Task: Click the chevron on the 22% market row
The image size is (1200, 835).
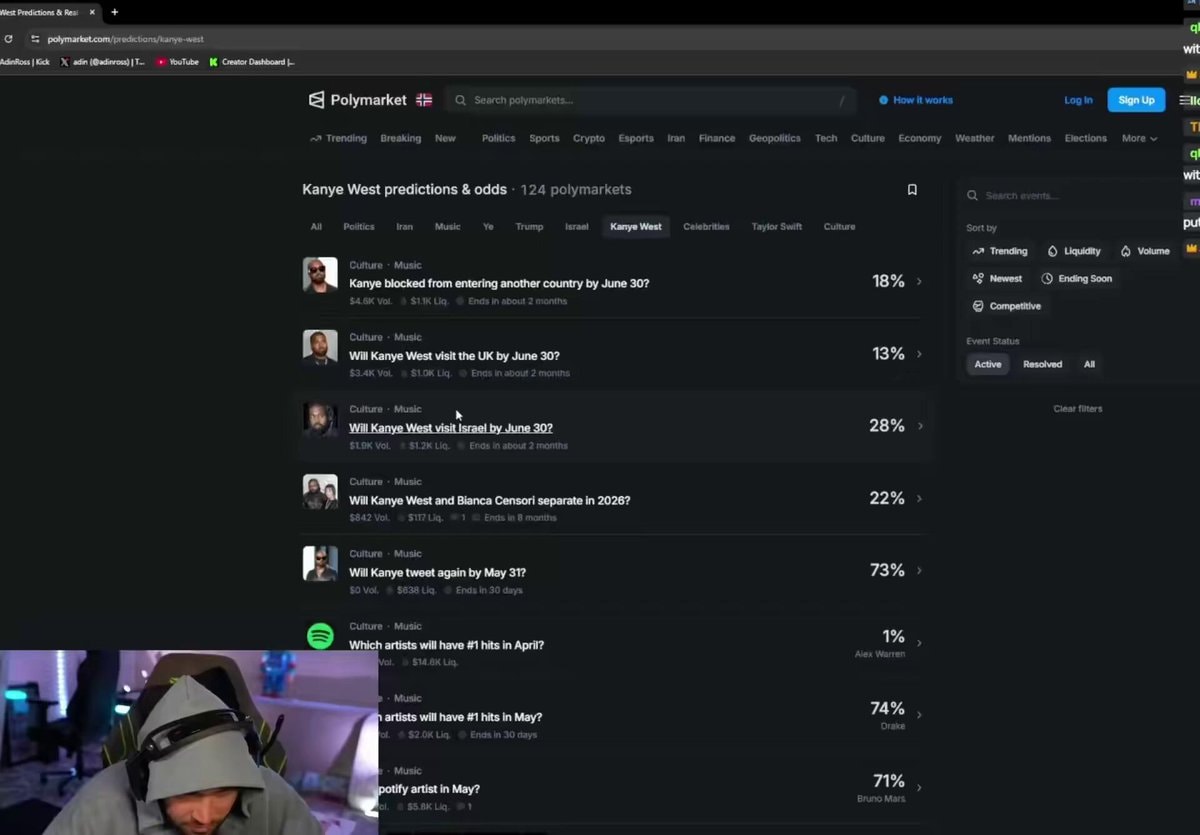Action: pos(919,498)
